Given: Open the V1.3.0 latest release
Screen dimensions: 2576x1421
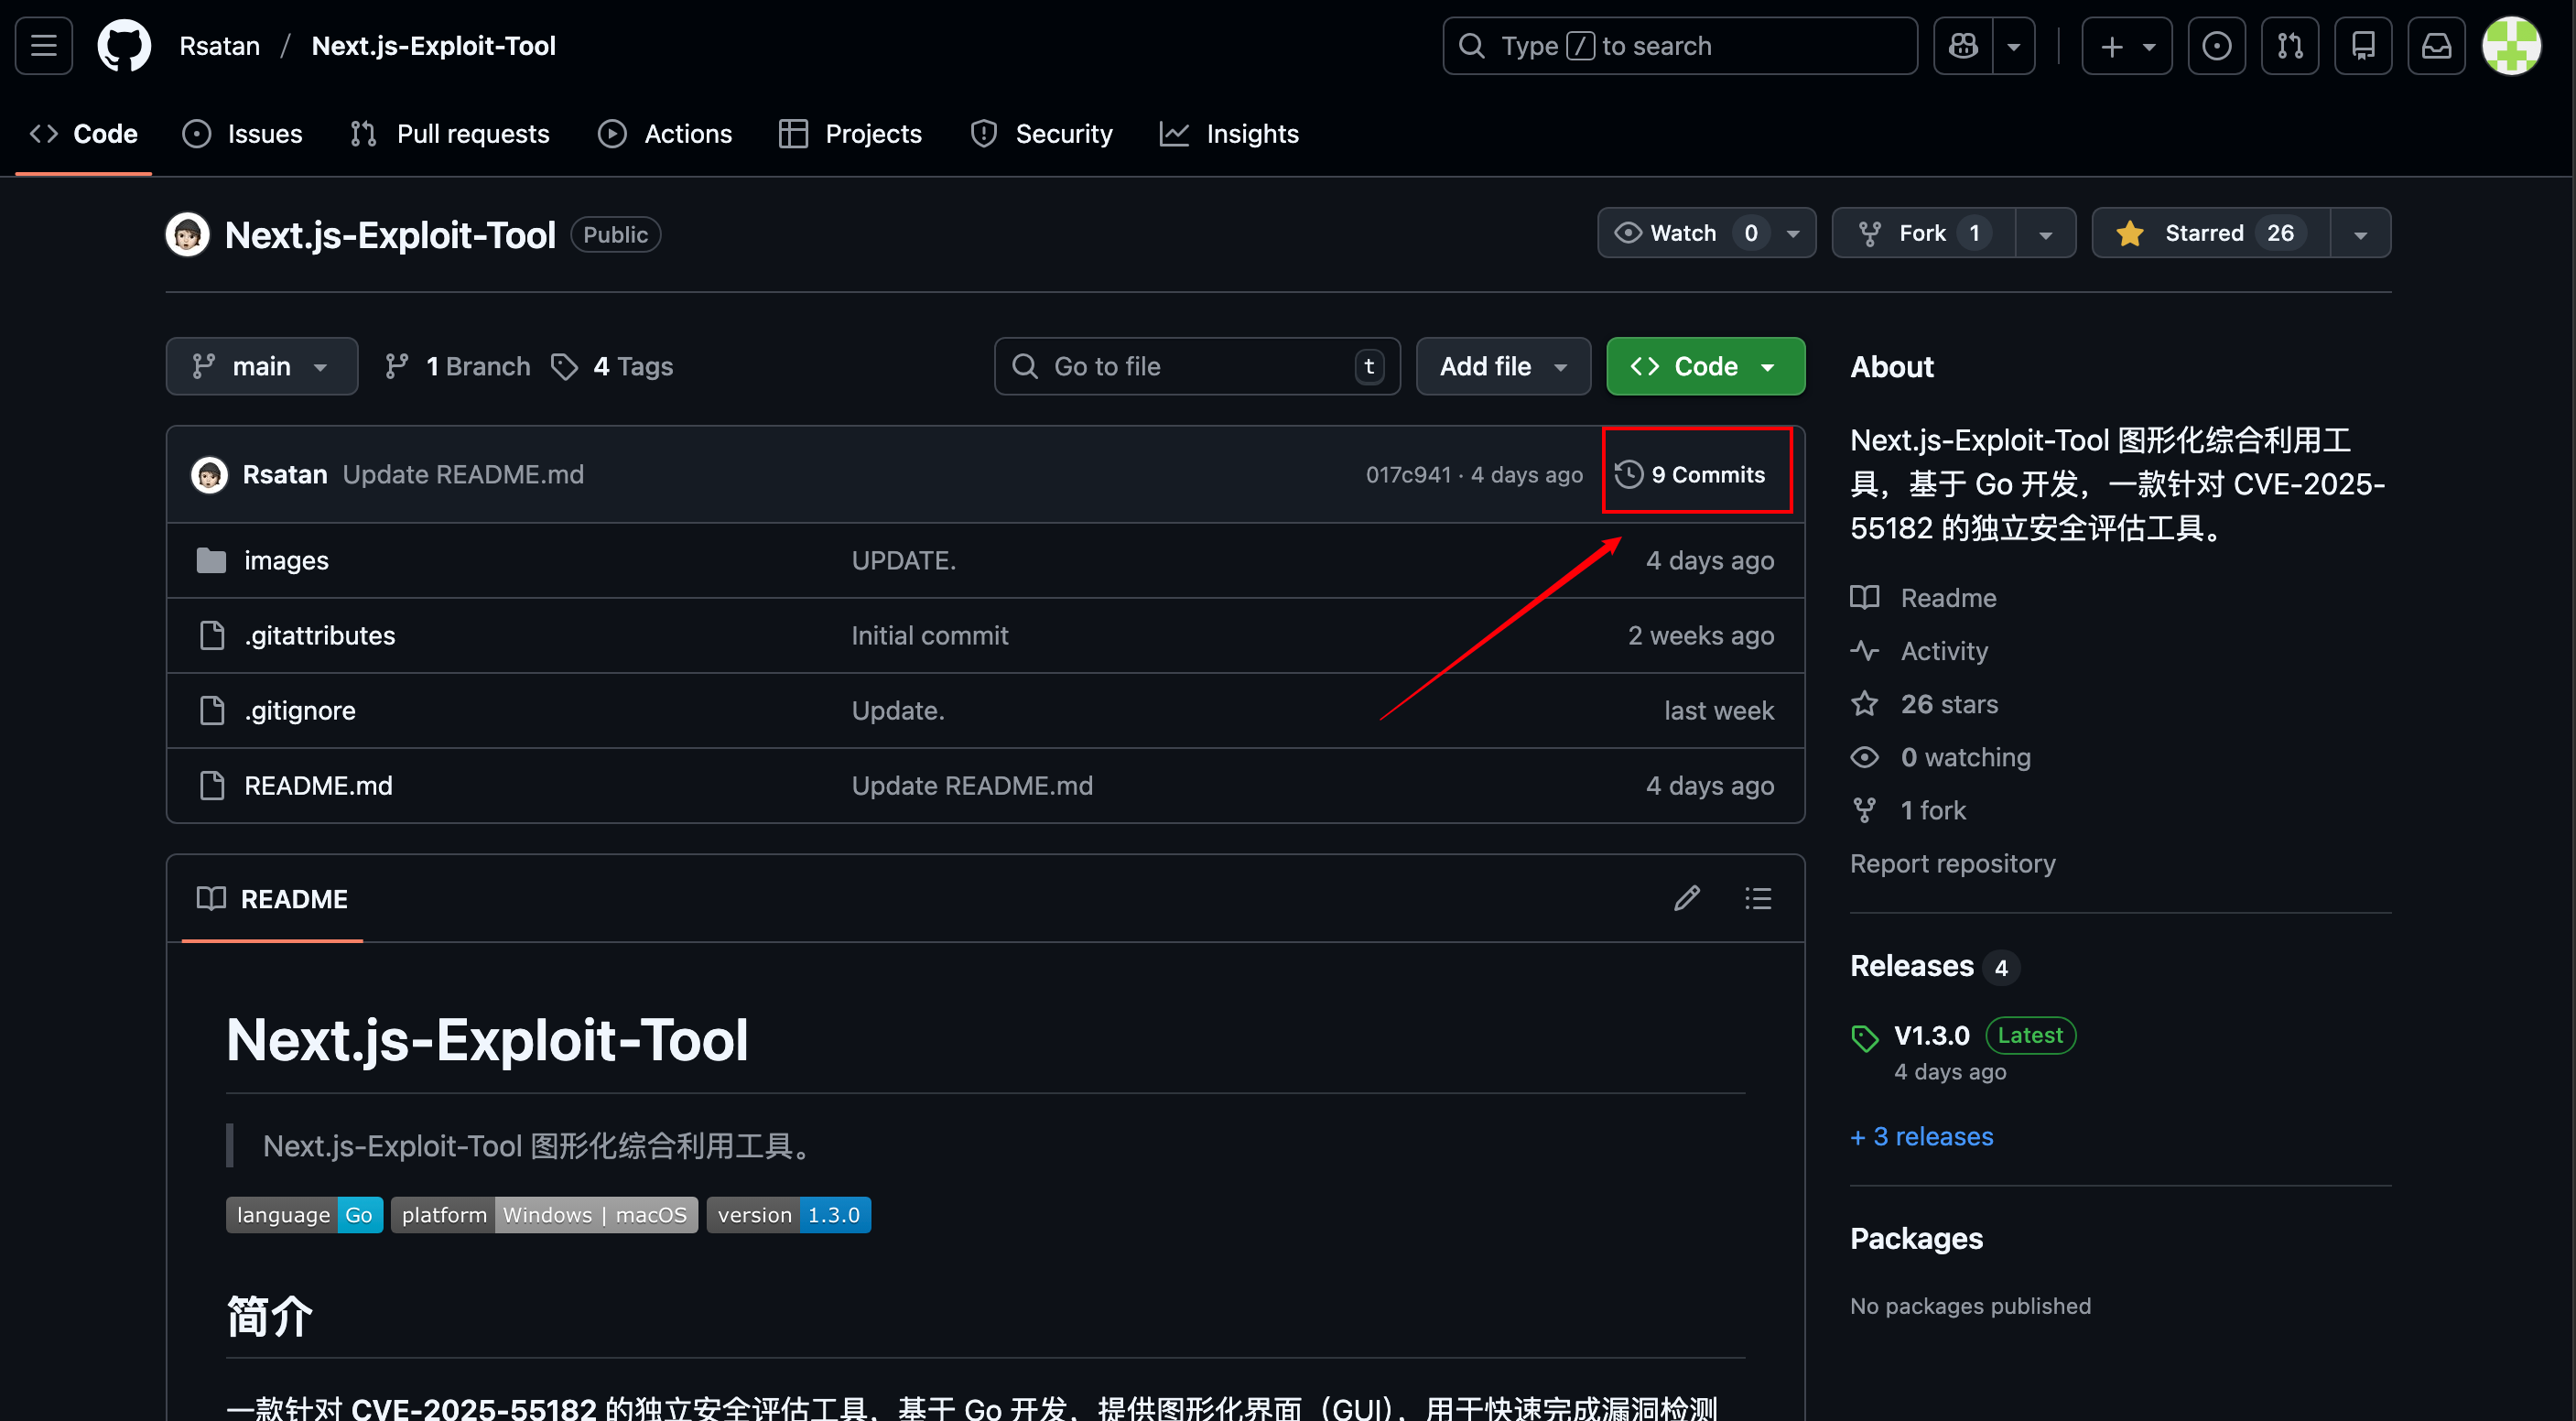Looking at the screenshot, I should 1931,1035.
